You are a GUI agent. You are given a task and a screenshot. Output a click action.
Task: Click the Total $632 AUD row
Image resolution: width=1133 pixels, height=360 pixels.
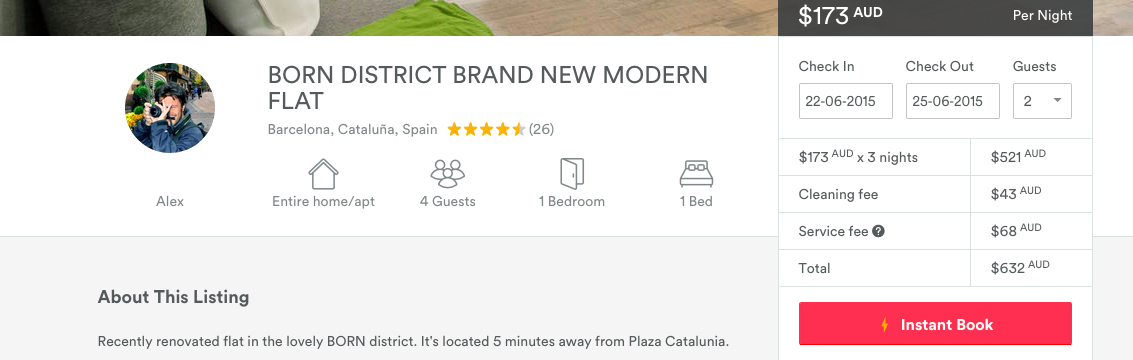pyautogui.click(x=935, y=268)
